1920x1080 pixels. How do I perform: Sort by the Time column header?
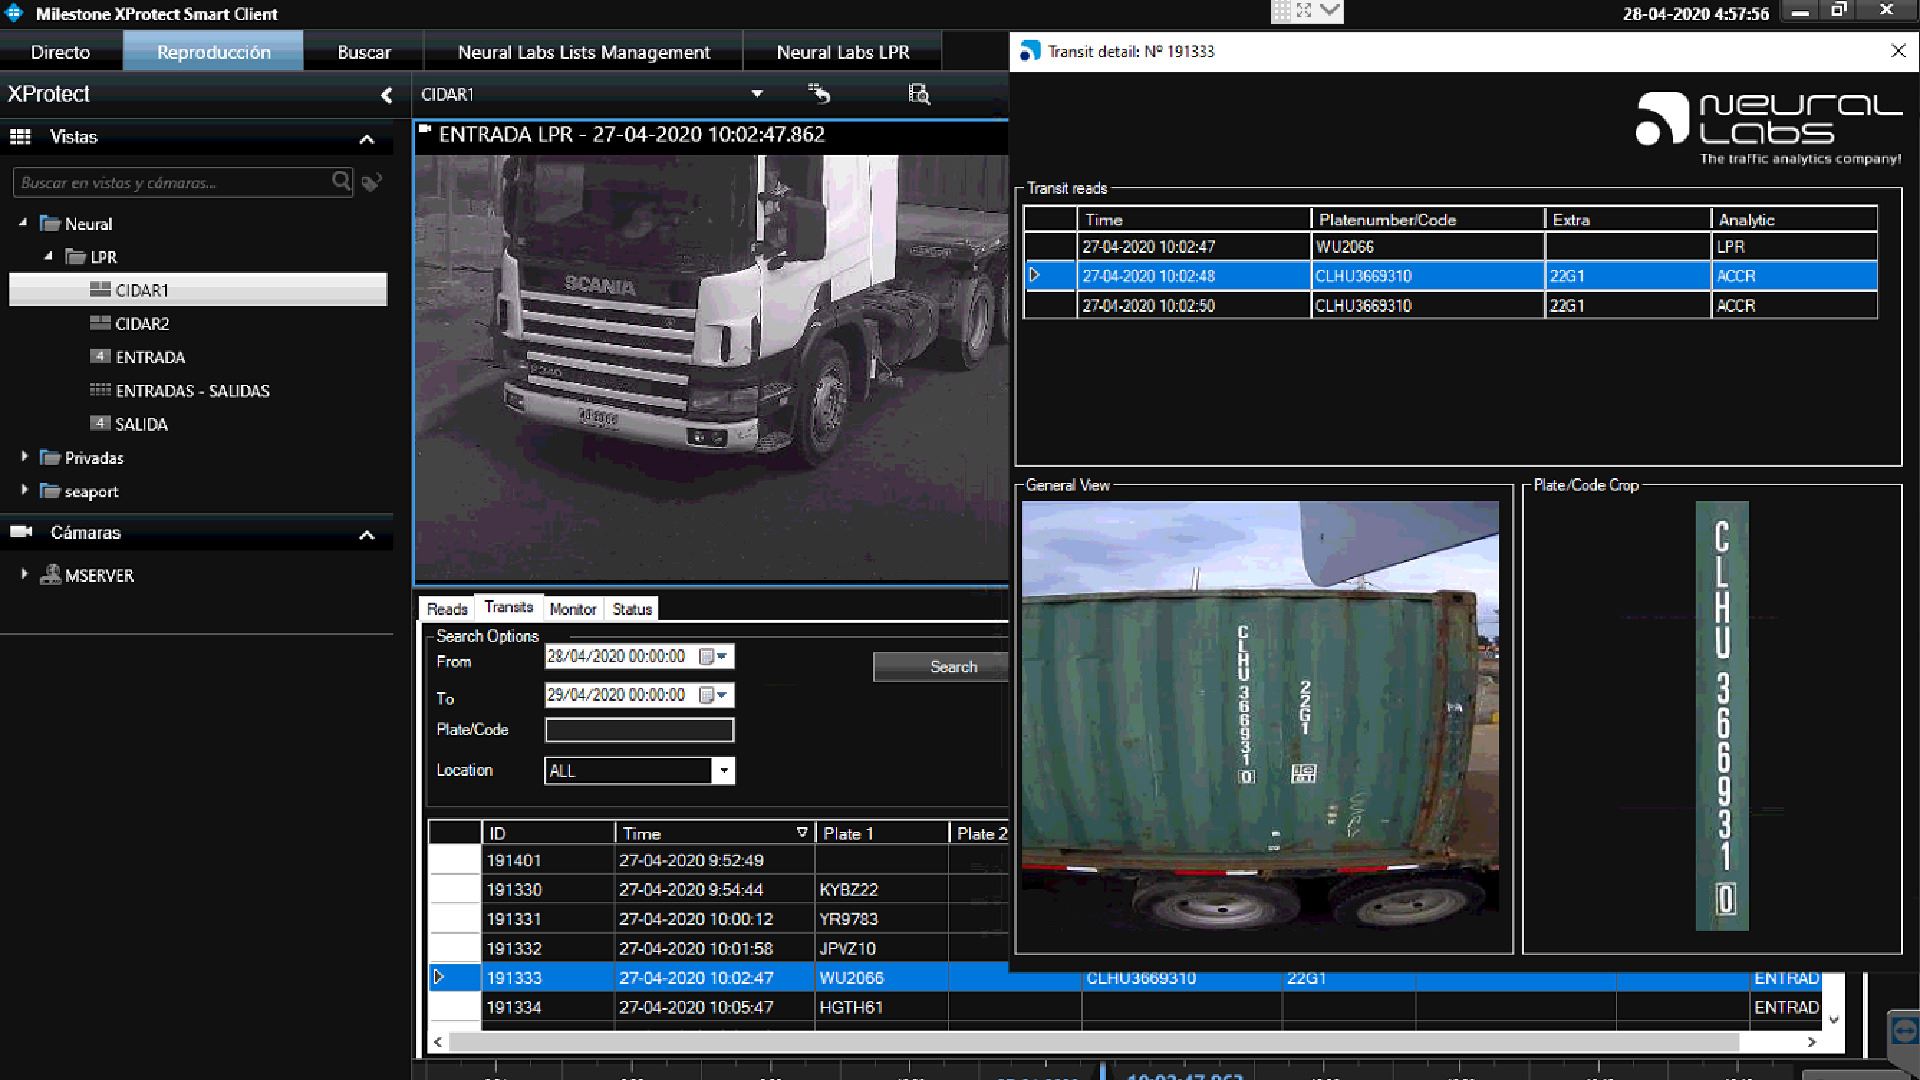(714, 833)
